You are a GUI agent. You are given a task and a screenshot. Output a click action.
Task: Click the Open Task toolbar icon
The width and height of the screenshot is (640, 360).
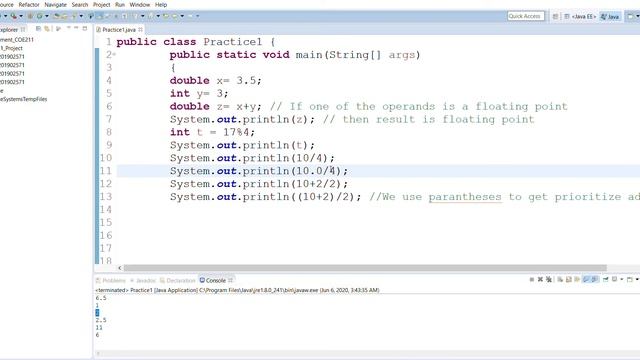(x=64, y=16)
